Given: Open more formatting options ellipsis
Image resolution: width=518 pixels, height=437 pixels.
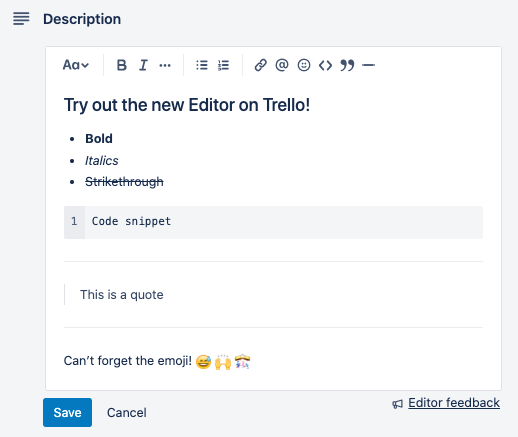Looking at the screenshot, I should 165,65.
